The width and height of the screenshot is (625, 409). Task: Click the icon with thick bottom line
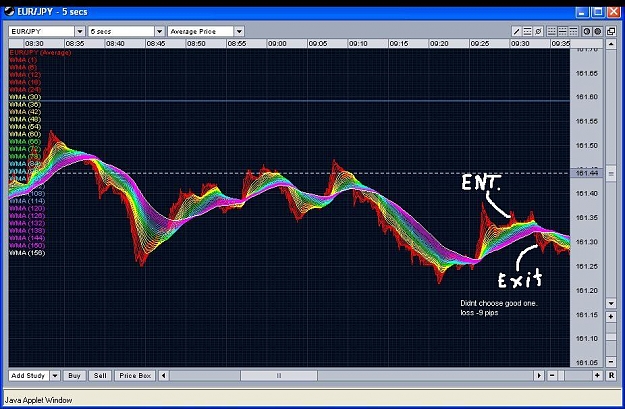[552, 31]
